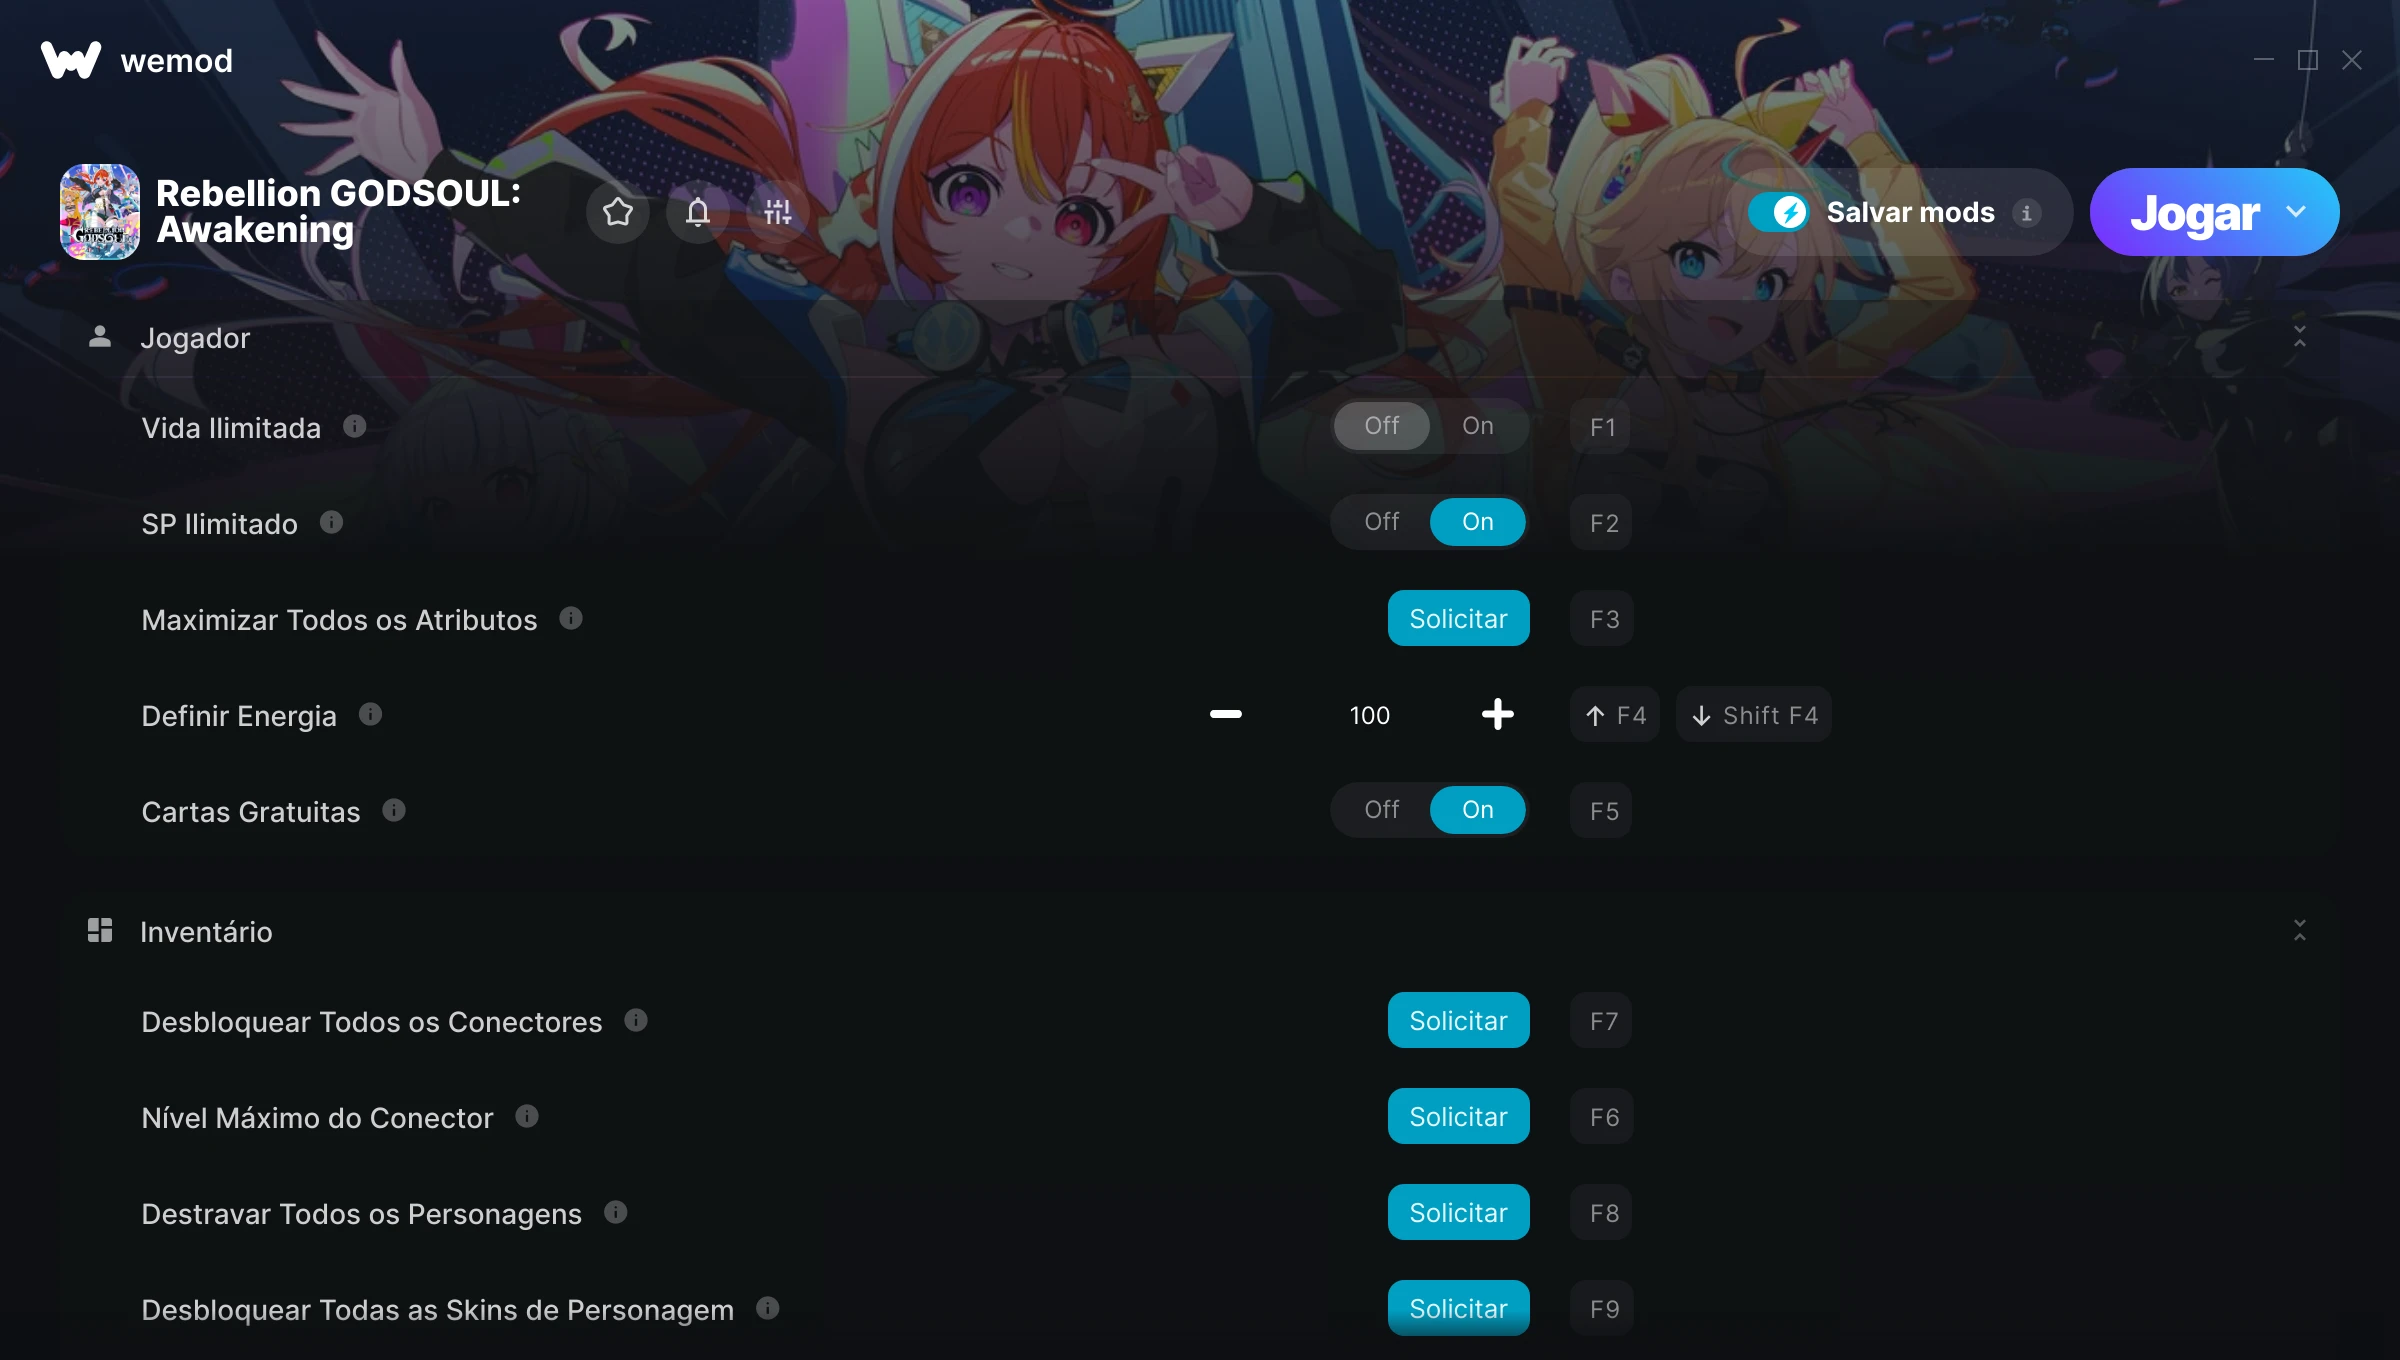Show info for Vida Ilimitada
The width and height of the screenshot is (2400, 1360).
click(355, 427)
